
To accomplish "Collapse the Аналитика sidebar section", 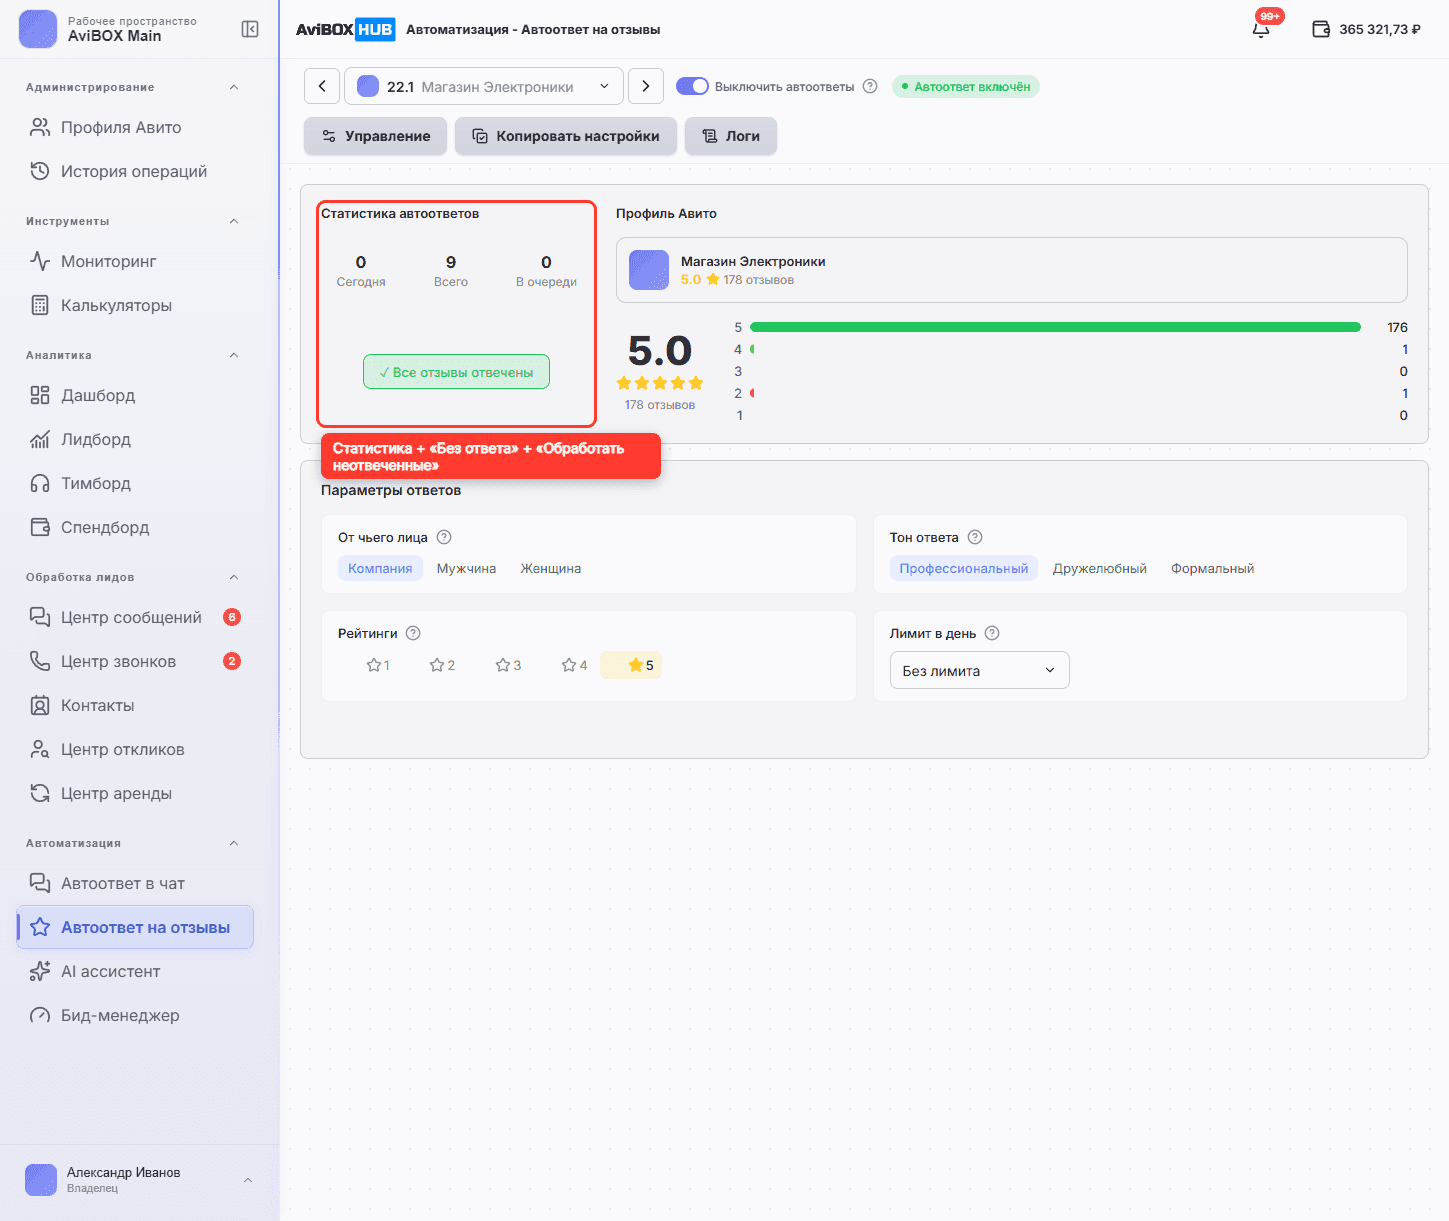I will point(234,355).
